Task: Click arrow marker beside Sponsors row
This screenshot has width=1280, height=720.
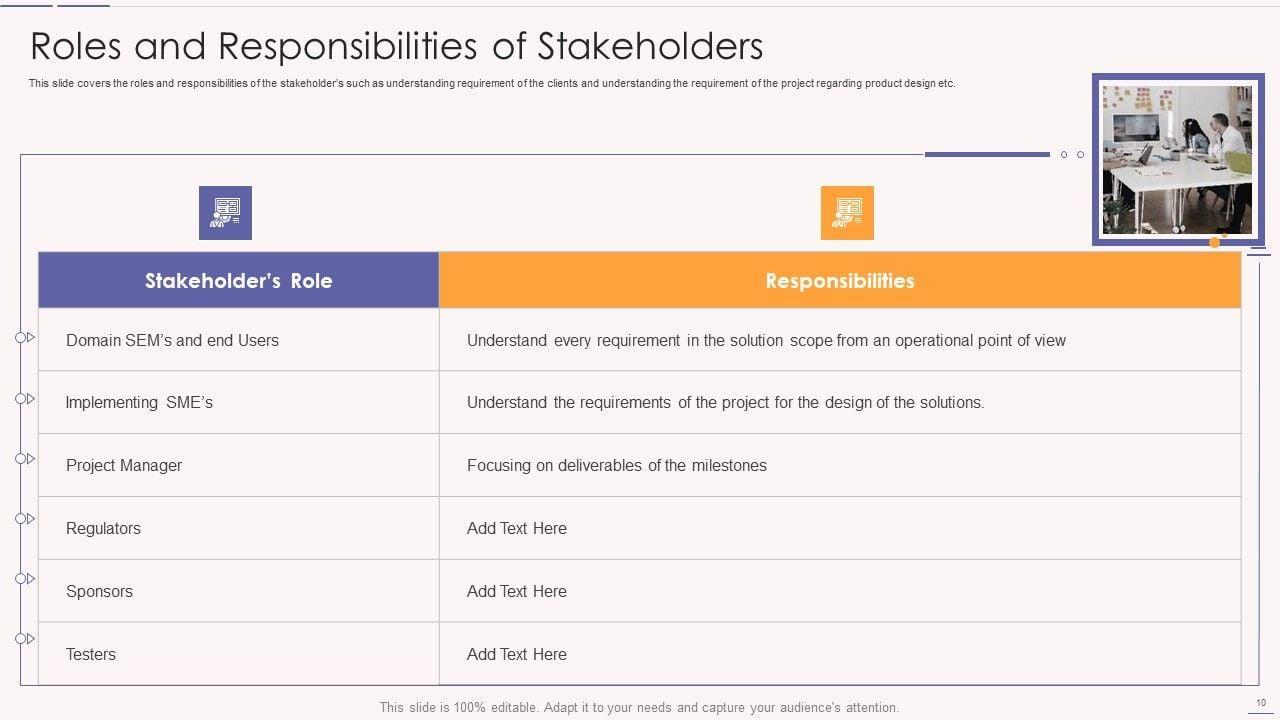Action: (x=26, y=579)
